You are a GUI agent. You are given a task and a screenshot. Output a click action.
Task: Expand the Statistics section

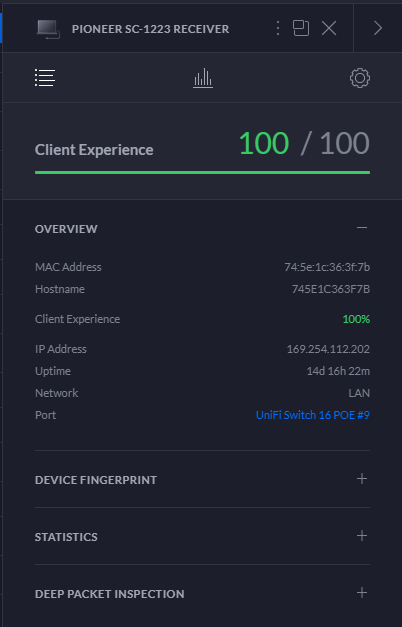tap(362, 536)
